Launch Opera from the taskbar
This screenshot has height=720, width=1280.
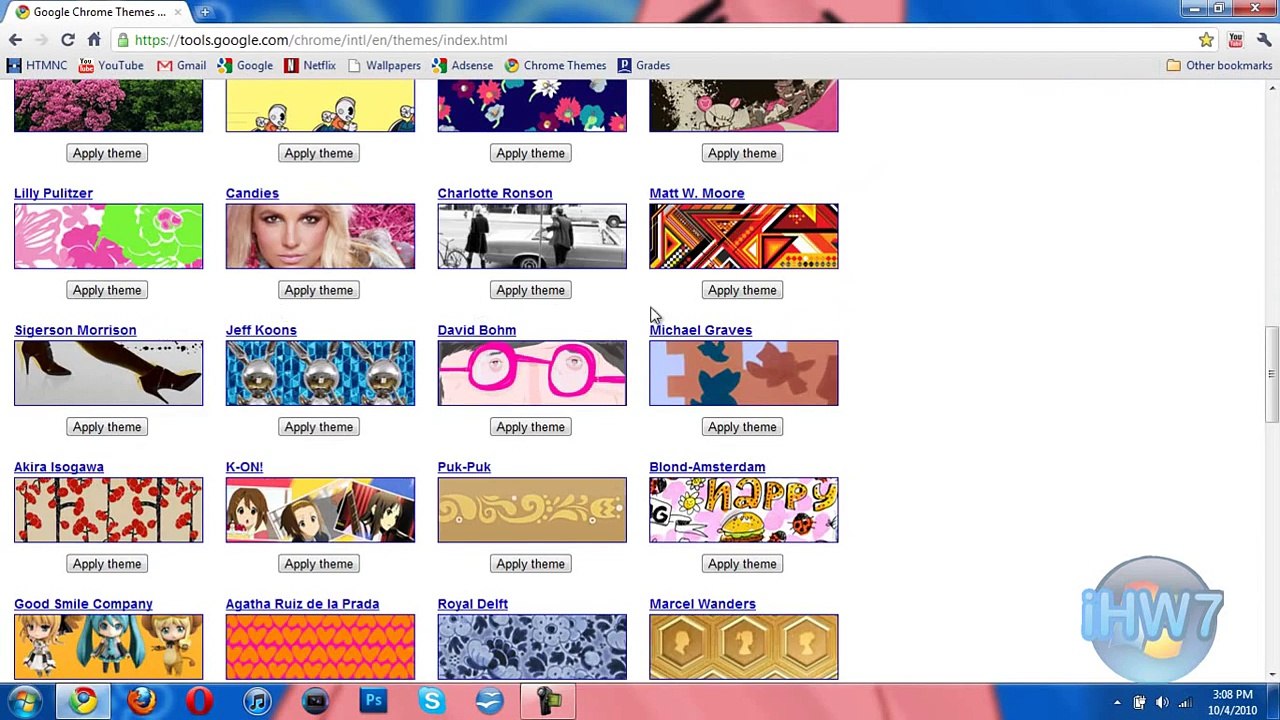point(199,701)
